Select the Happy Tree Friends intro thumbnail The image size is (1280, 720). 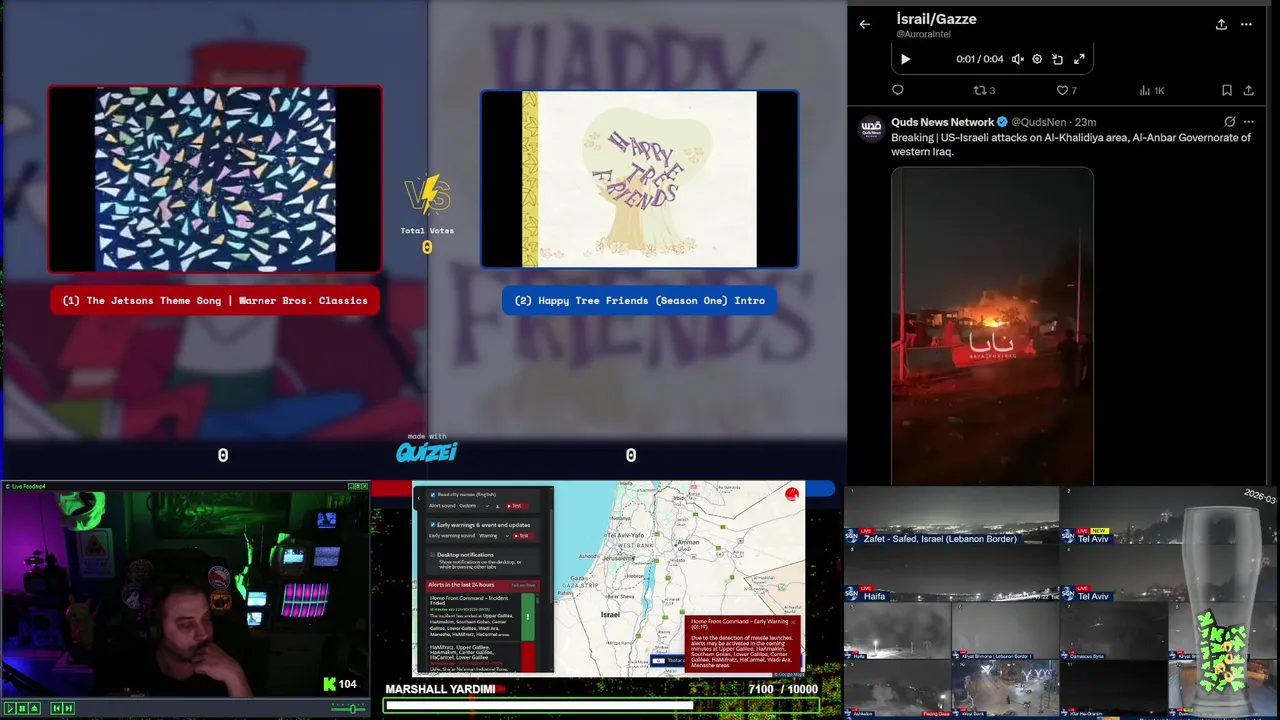(640, 180)
